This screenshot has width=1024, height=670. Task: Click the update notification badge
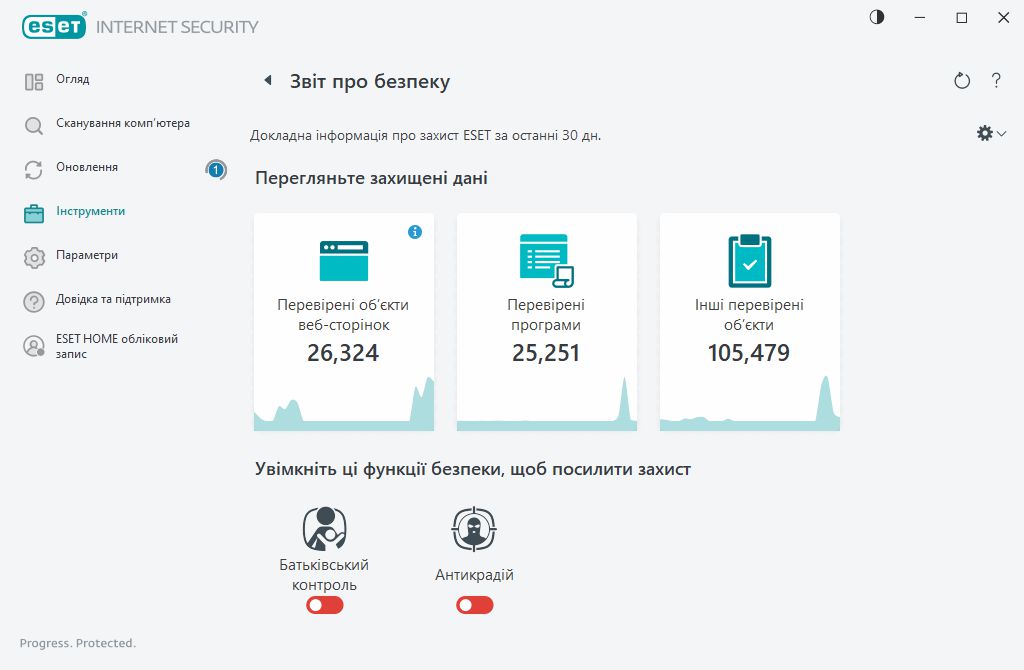(216, 170)
